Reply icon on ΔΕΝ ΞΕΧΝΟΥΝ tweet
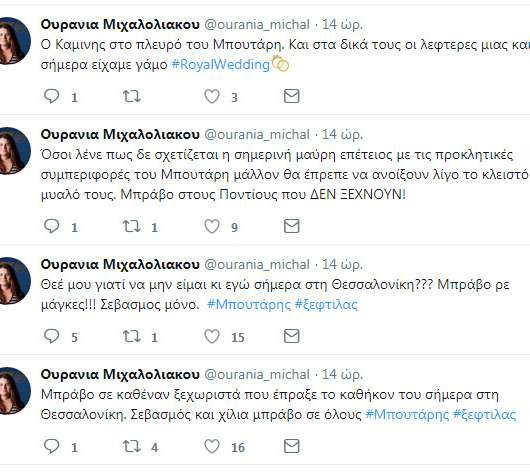This screenshot has width=530, height=473. (x=52, y=226)
